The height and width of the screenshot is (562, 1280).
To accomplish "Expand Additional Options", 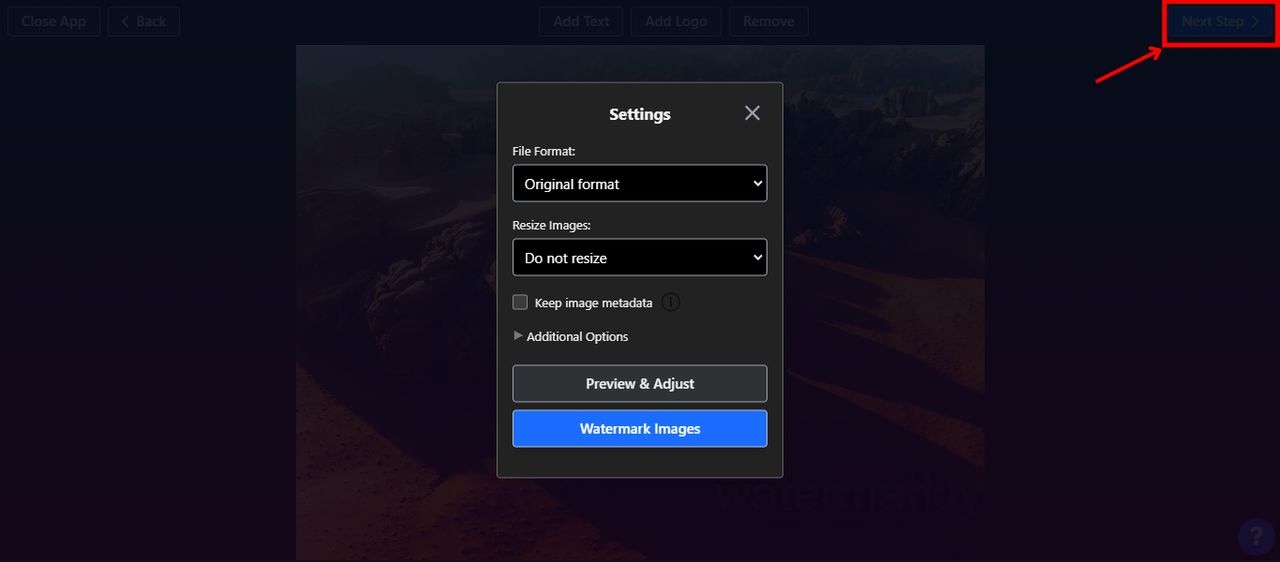I will (571, 336).
